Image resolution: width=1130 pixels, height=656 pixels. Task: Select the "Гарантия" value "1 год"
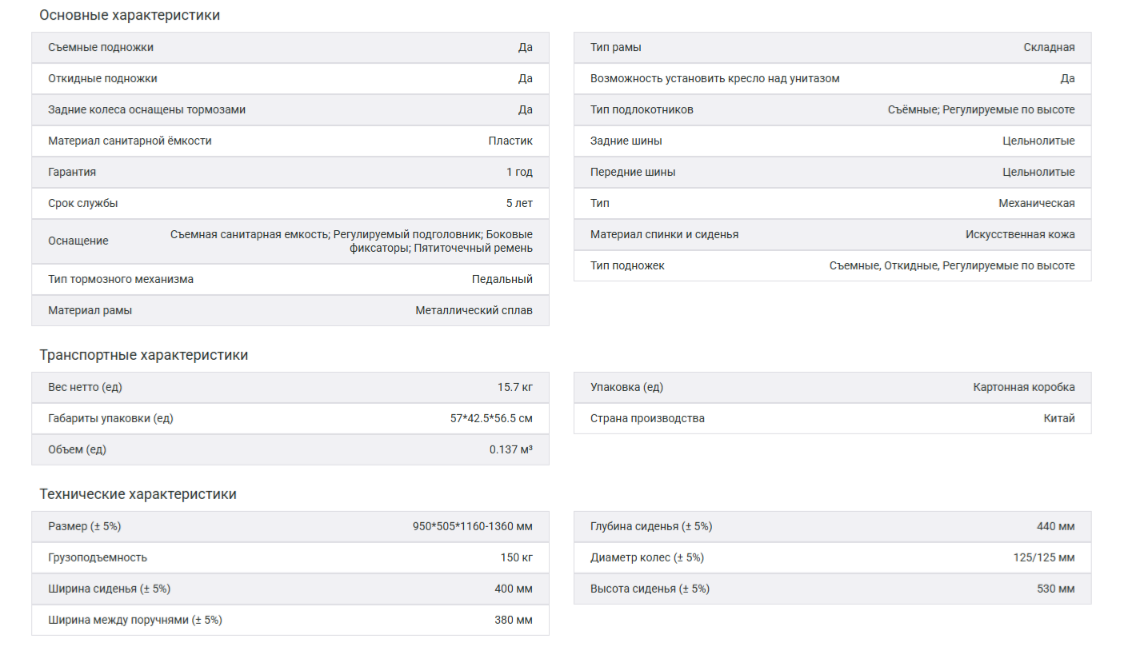pos(519,172)
